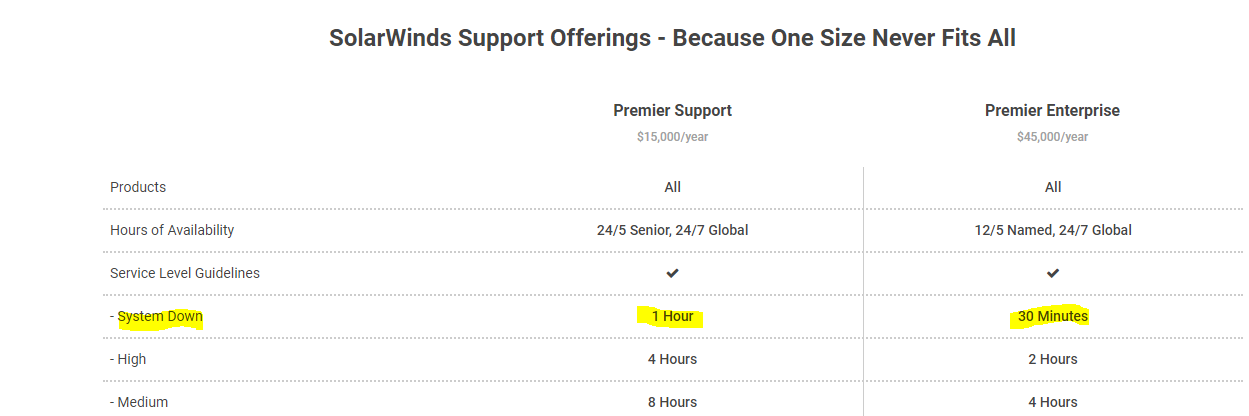
Task: Click the highlighted 1 Hour value
Action: 673,317
